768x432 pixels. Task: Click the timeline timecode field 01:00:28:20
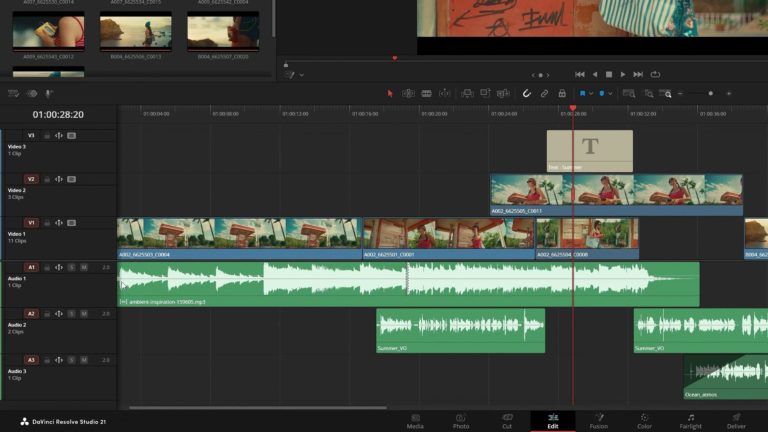point(58,115)
